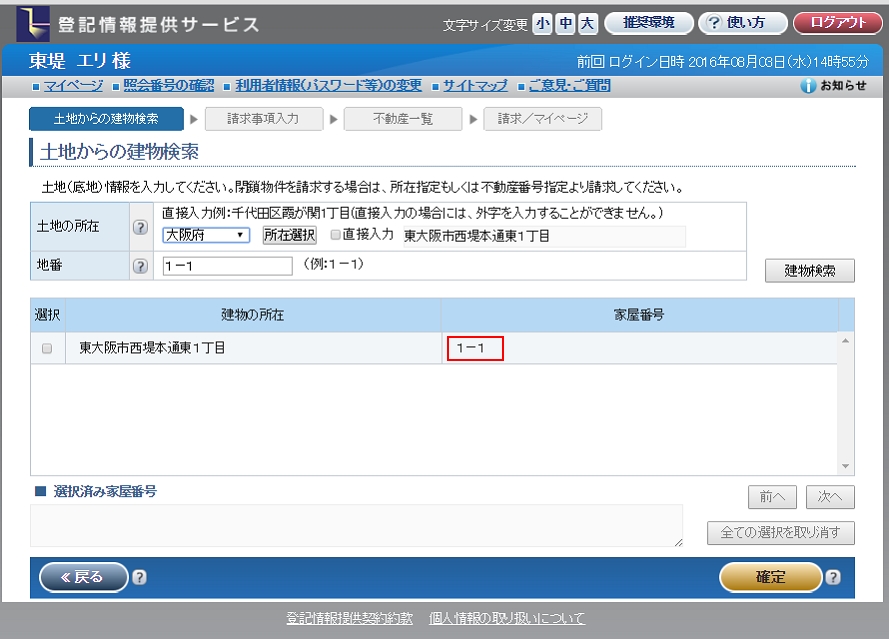Image resolution: width=889 pixels, height=639 pixels.
Task: Open the 推奨環境 page
Action: 649,23
